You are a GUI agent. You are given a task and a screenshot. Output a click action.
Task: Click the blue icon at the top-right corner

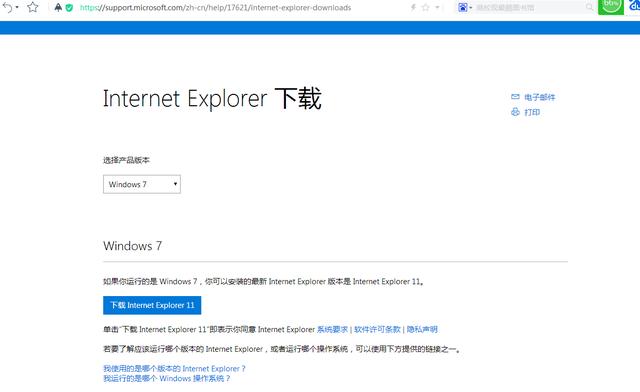click(x=635, y=6)
